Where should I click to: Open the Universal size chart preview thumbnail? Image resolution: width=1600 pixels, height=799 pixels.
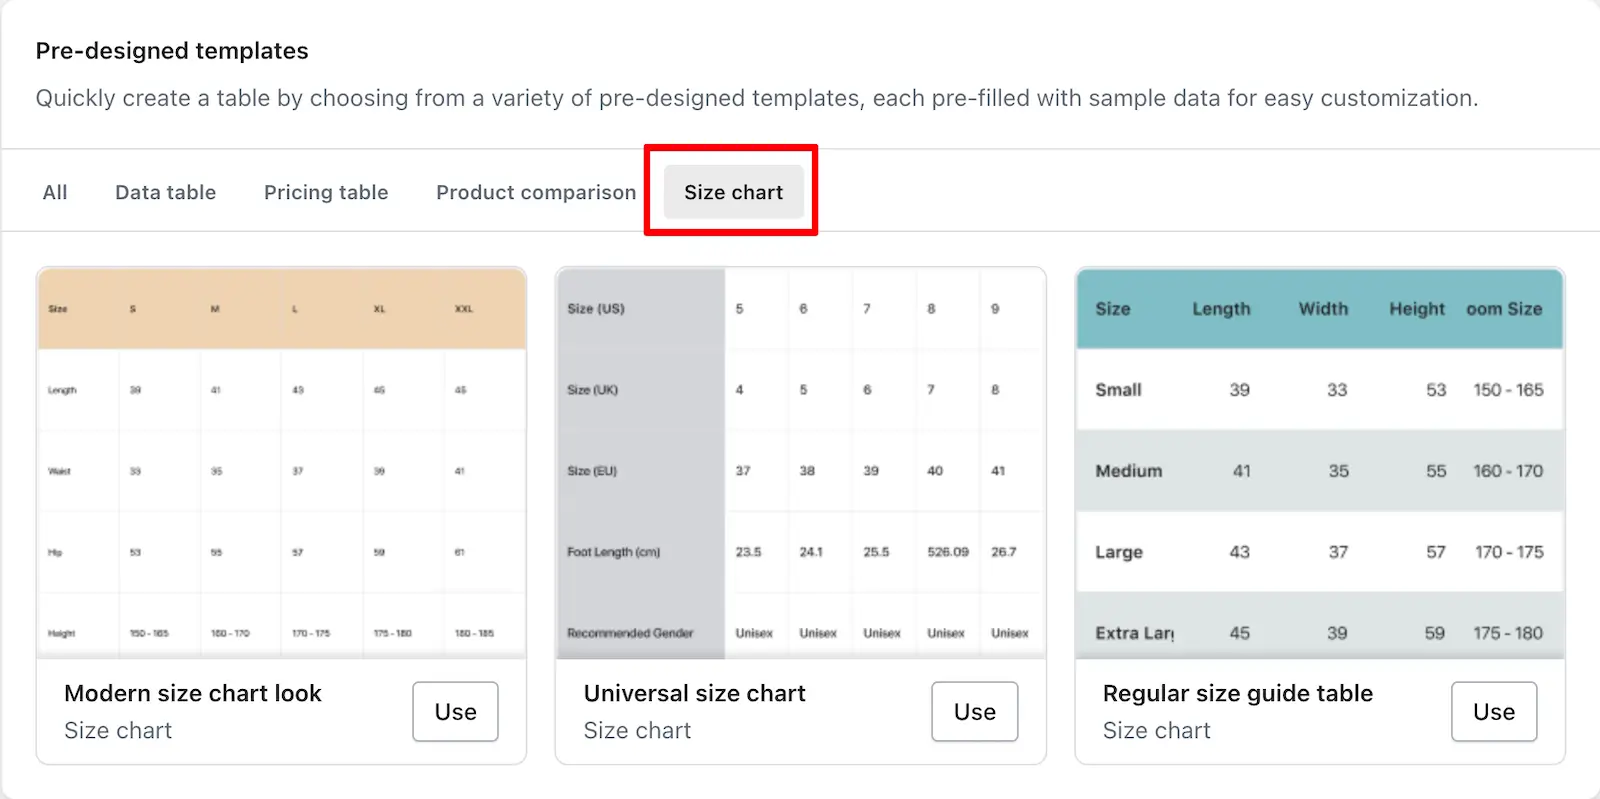tap(801, 463)
